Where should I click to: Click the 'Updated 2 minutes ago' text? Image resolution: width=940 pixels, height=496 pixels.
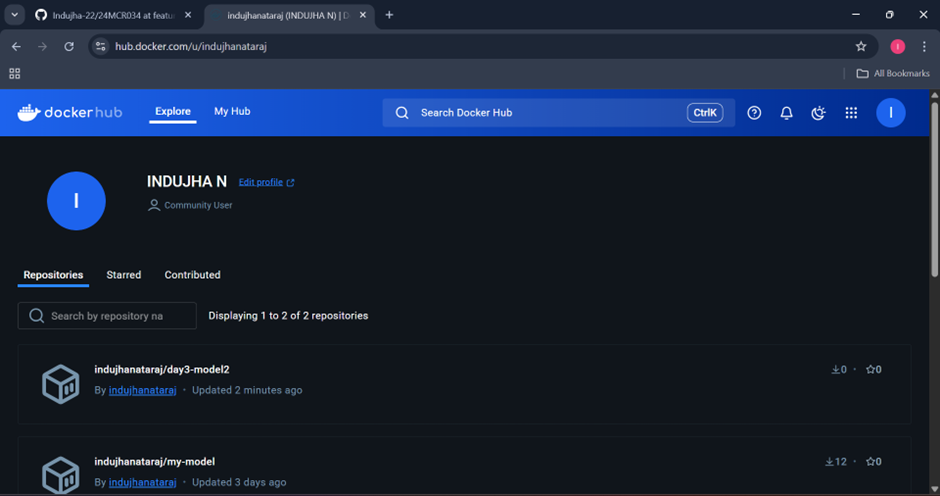click(x=247, y=390)
